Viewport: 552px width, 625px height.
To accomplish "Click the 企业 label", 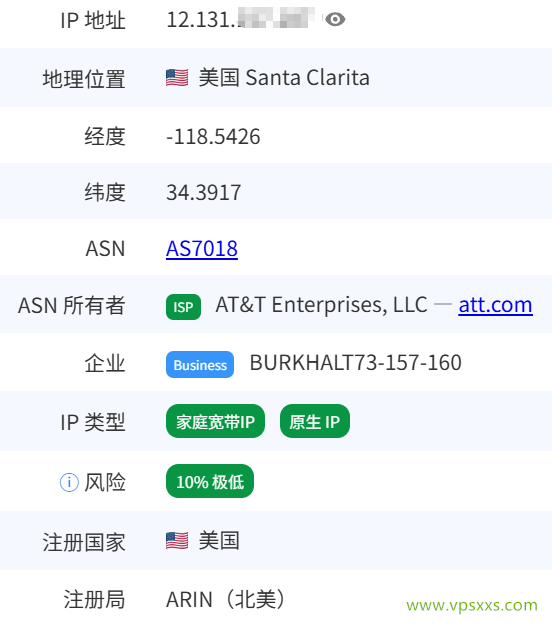I will [105, 364].
